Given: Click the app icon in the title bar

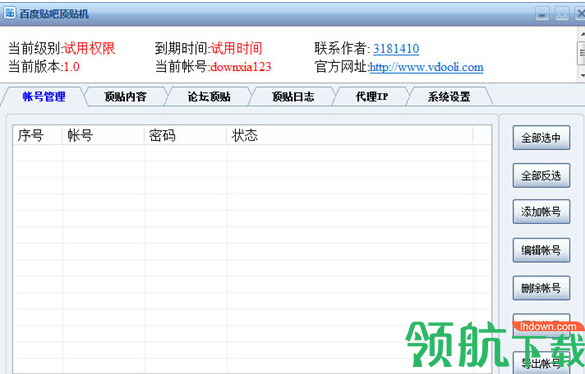Looking at the screenshot, I should click(x=10, y=13).
